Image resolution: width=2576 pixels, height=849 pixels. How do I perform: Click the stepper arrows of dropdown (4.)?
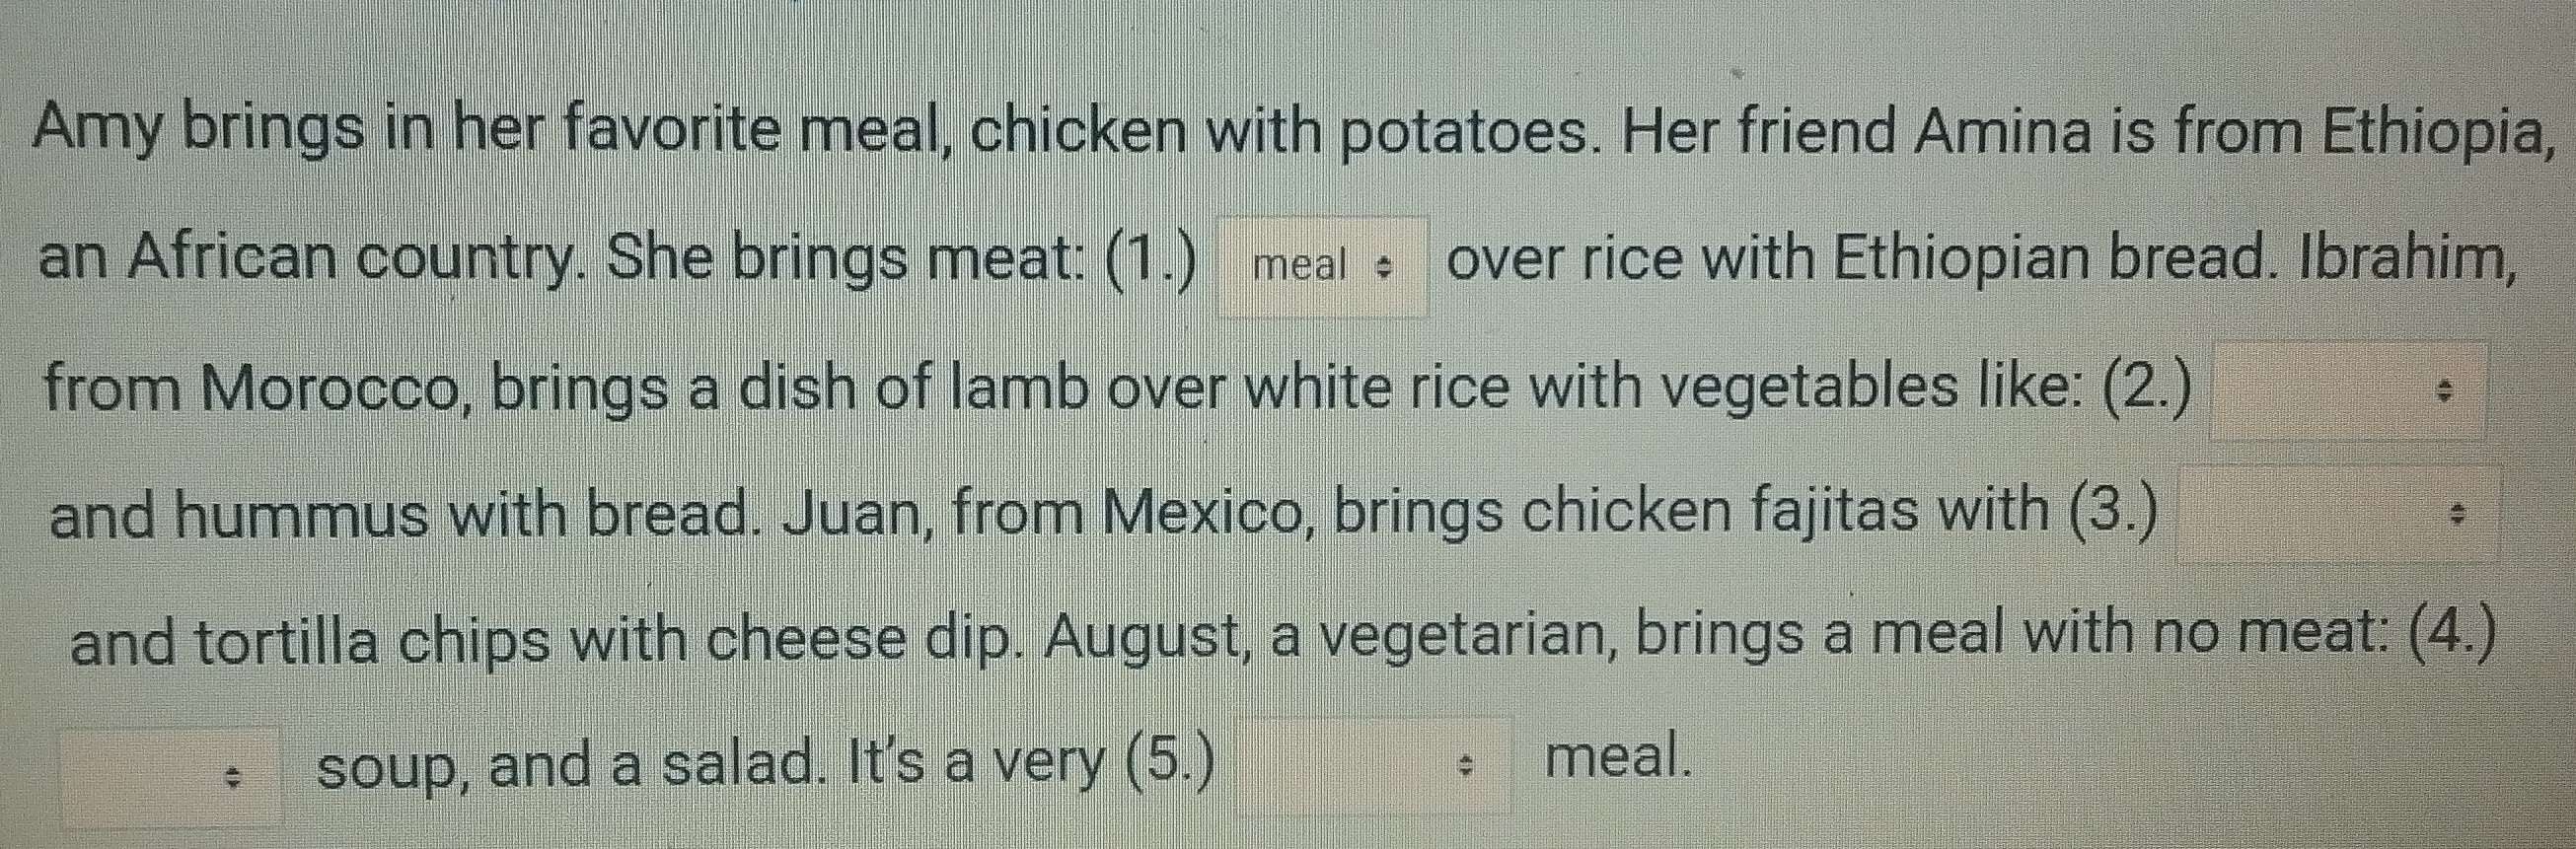pos(233,778)
